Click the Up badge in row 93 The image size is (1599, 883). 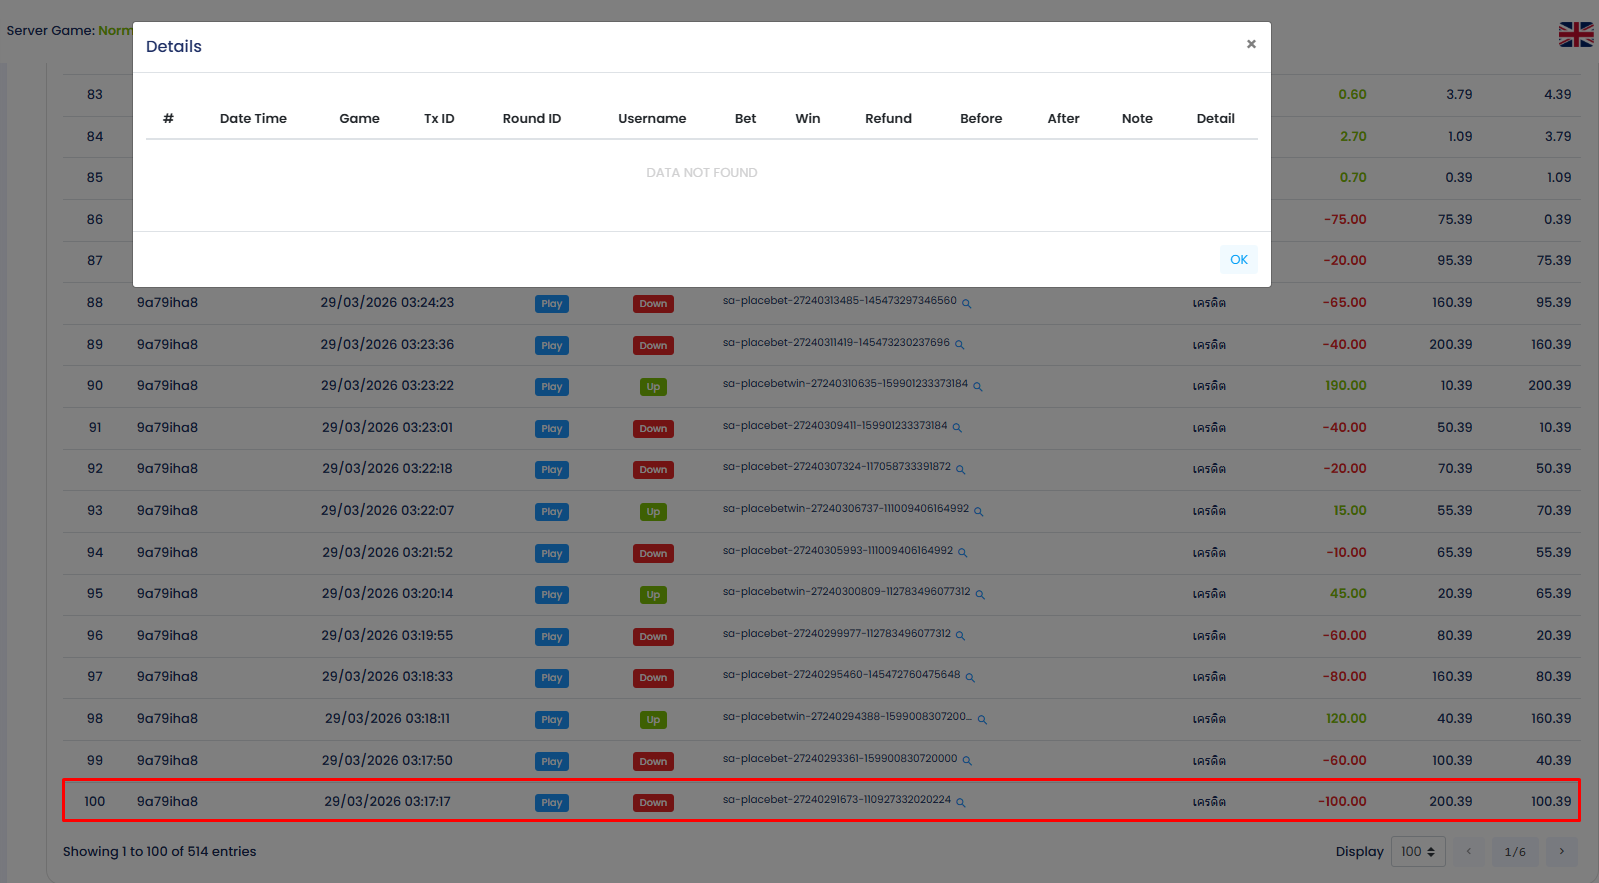tap(653, 512)
